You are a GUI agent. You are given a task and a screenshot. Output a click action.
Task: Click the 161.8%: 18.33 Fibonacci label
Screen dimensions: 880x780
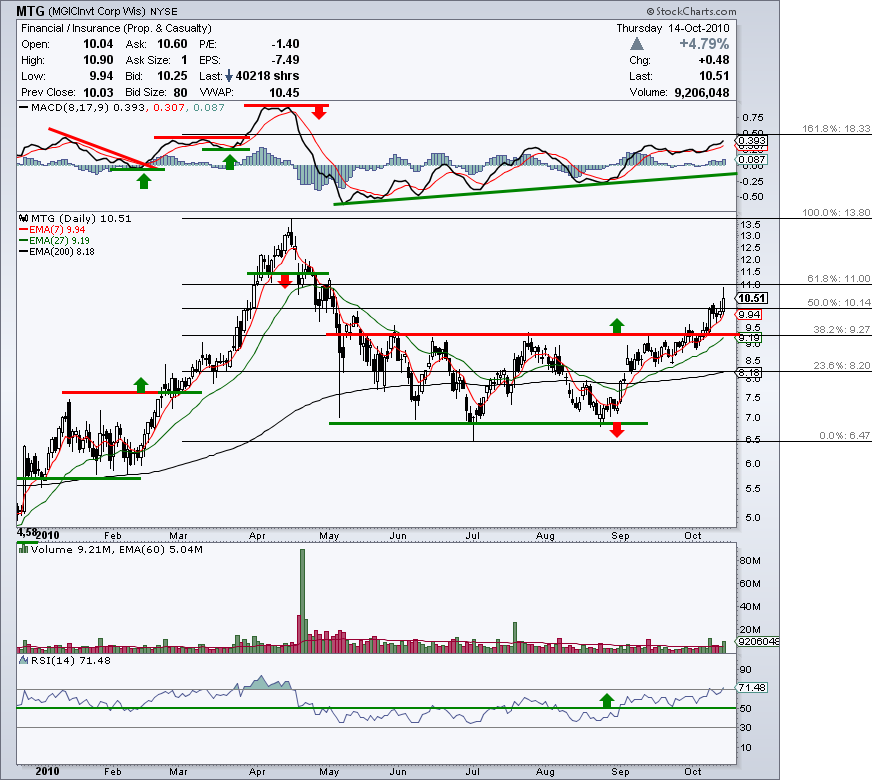(836, 129)
